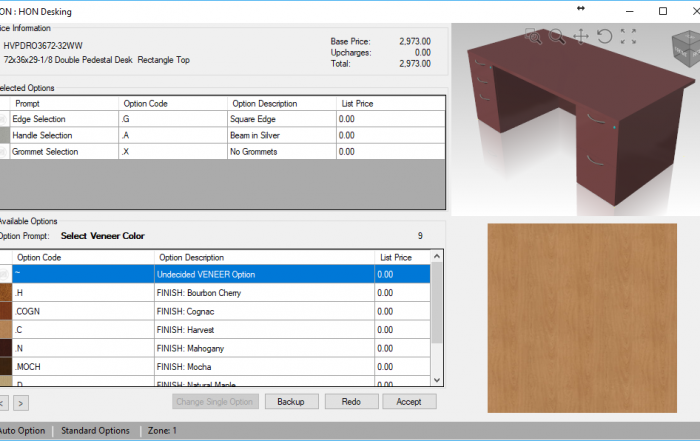Click Option Code header in Available Options table
Screen dimensions: 700x441
pyautogui.click(x=83, y=258)
